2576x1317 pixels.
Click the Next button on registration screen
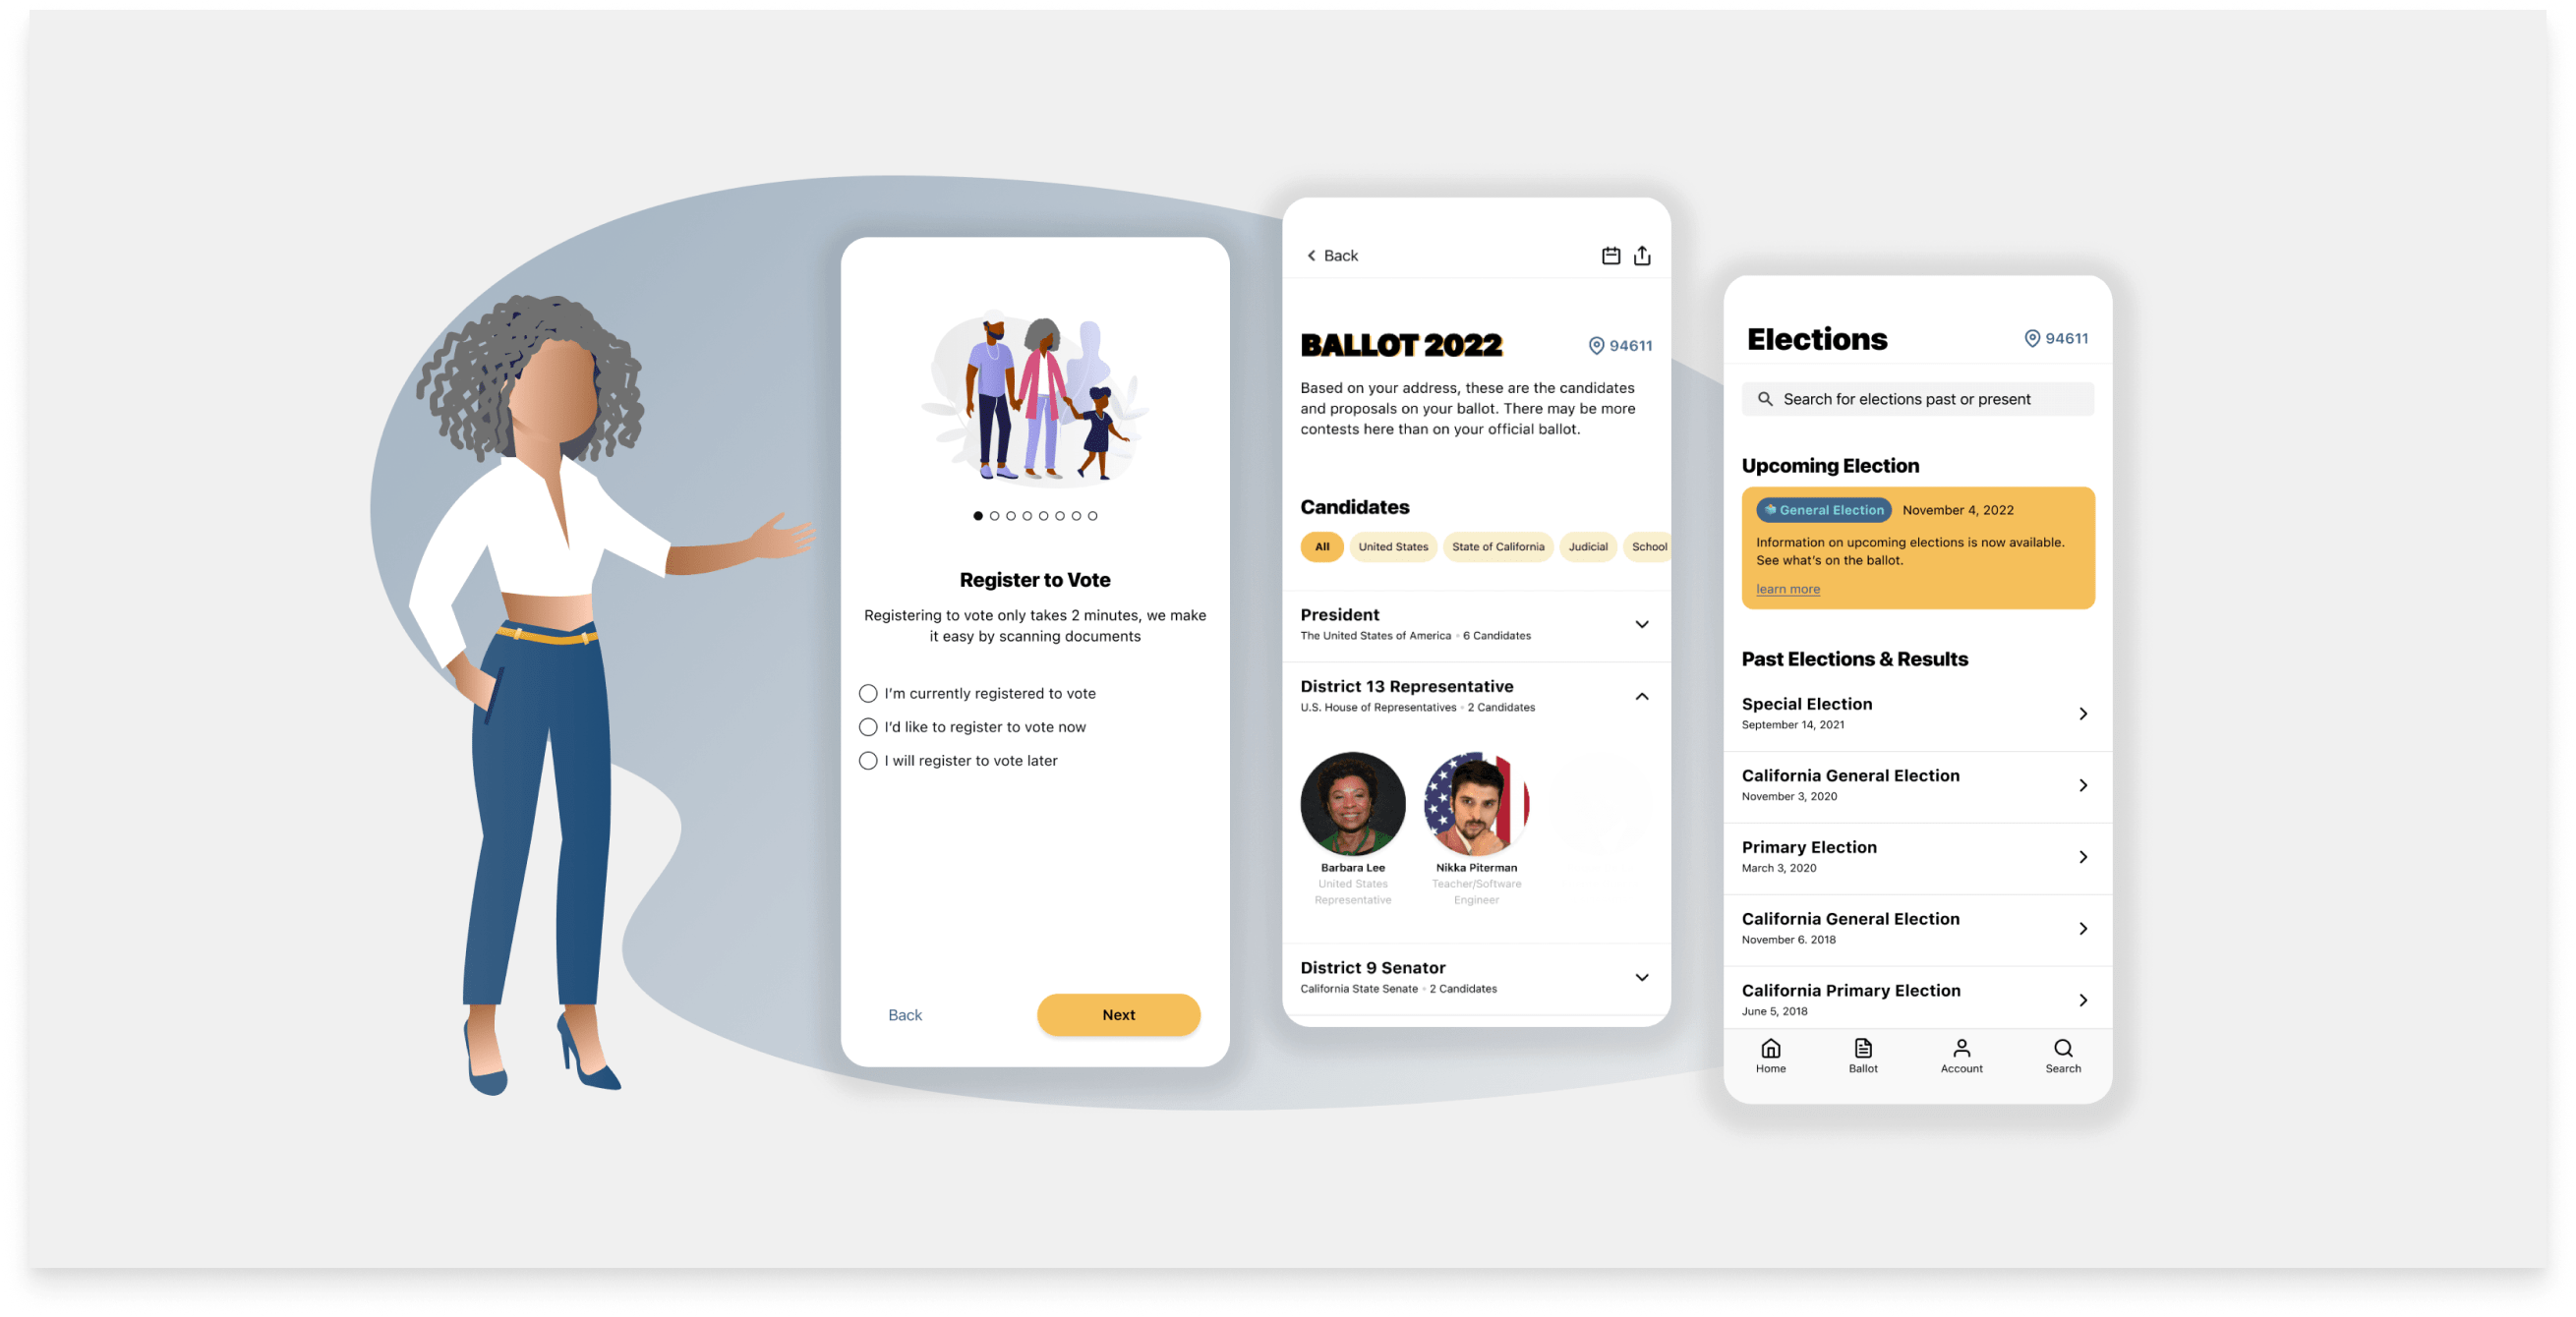point(1118,1014)
